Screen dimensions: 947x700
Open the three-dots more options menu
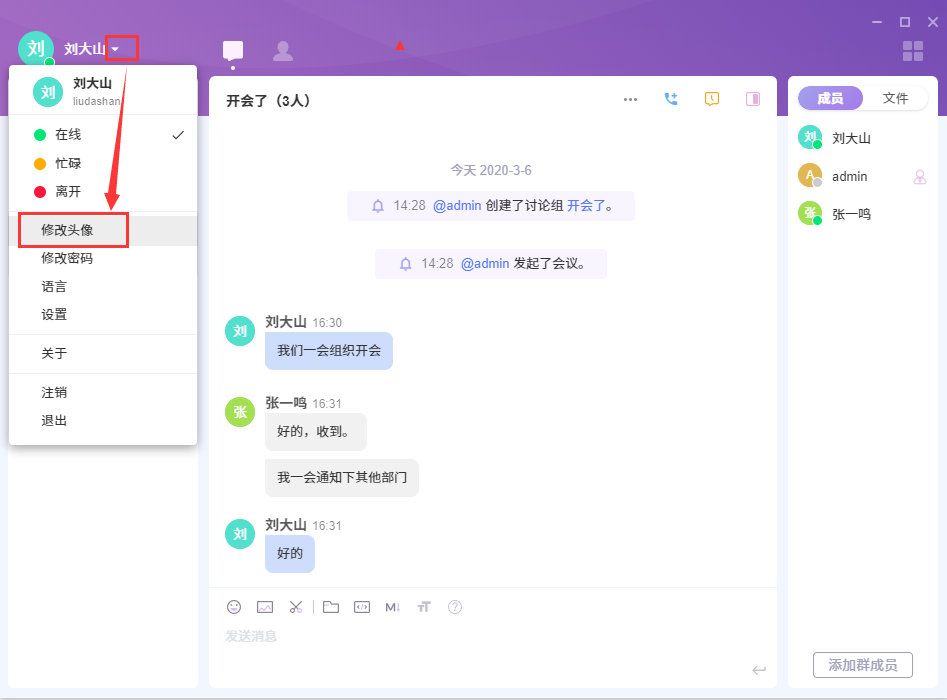pos(630,99)
